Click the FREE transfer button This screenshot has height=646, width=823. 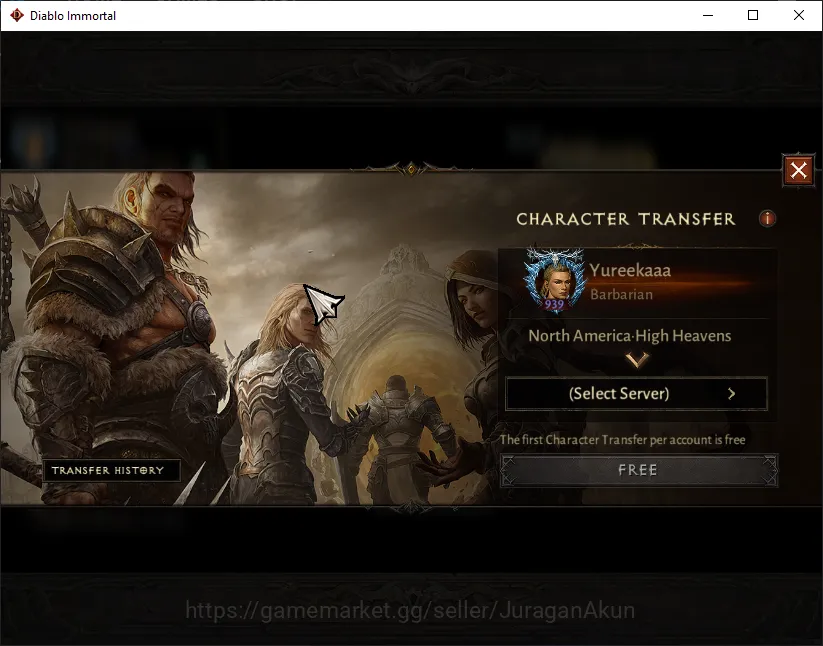click(638, 470)
